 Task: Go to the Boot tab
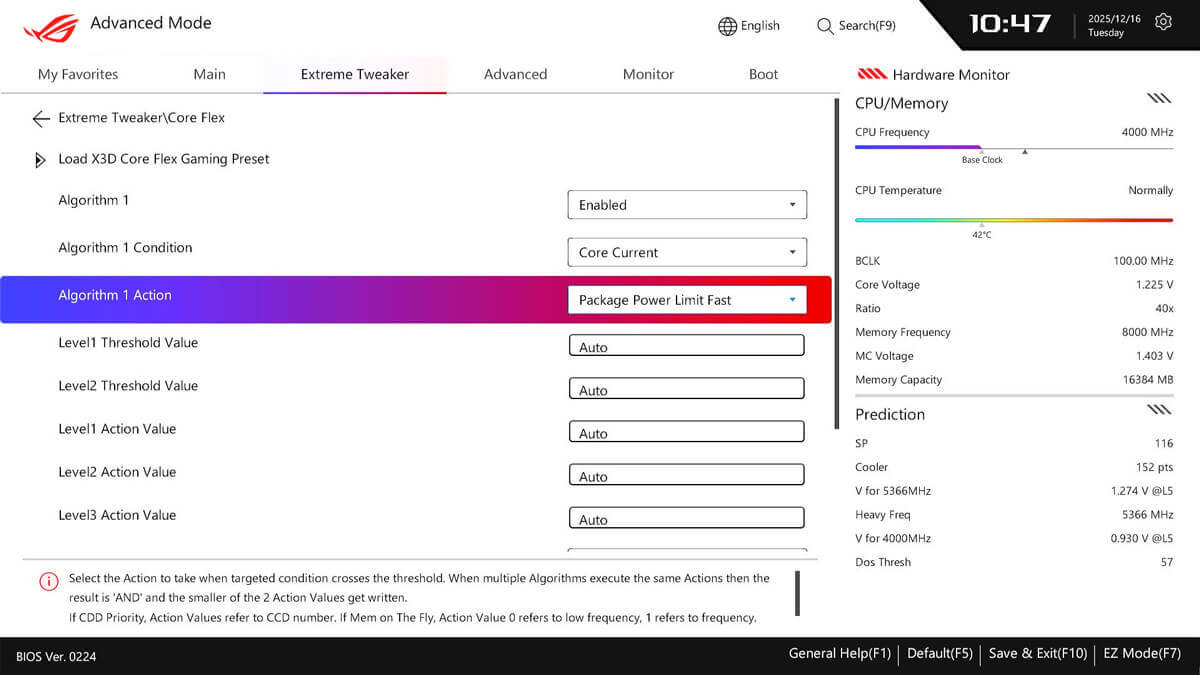[x=763, y=74]
